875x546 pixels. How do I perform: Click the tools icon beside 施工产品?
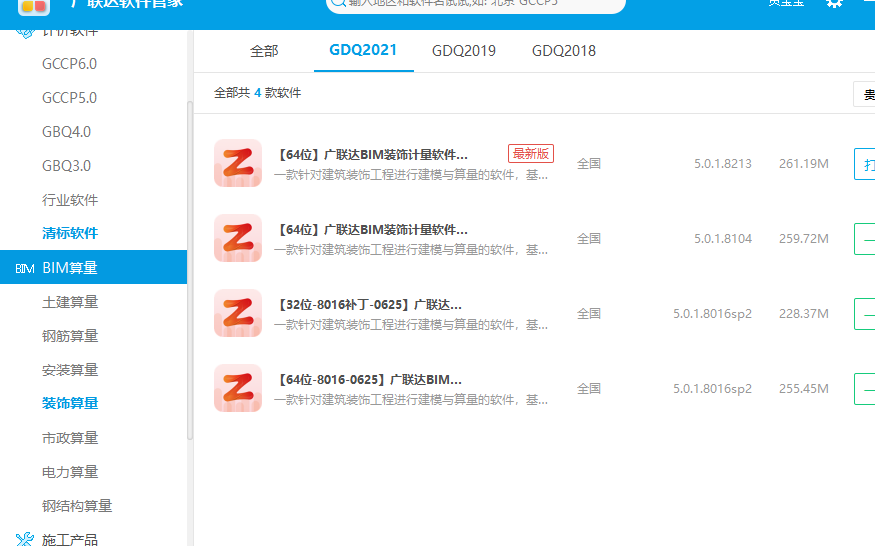tap(25, 539)
